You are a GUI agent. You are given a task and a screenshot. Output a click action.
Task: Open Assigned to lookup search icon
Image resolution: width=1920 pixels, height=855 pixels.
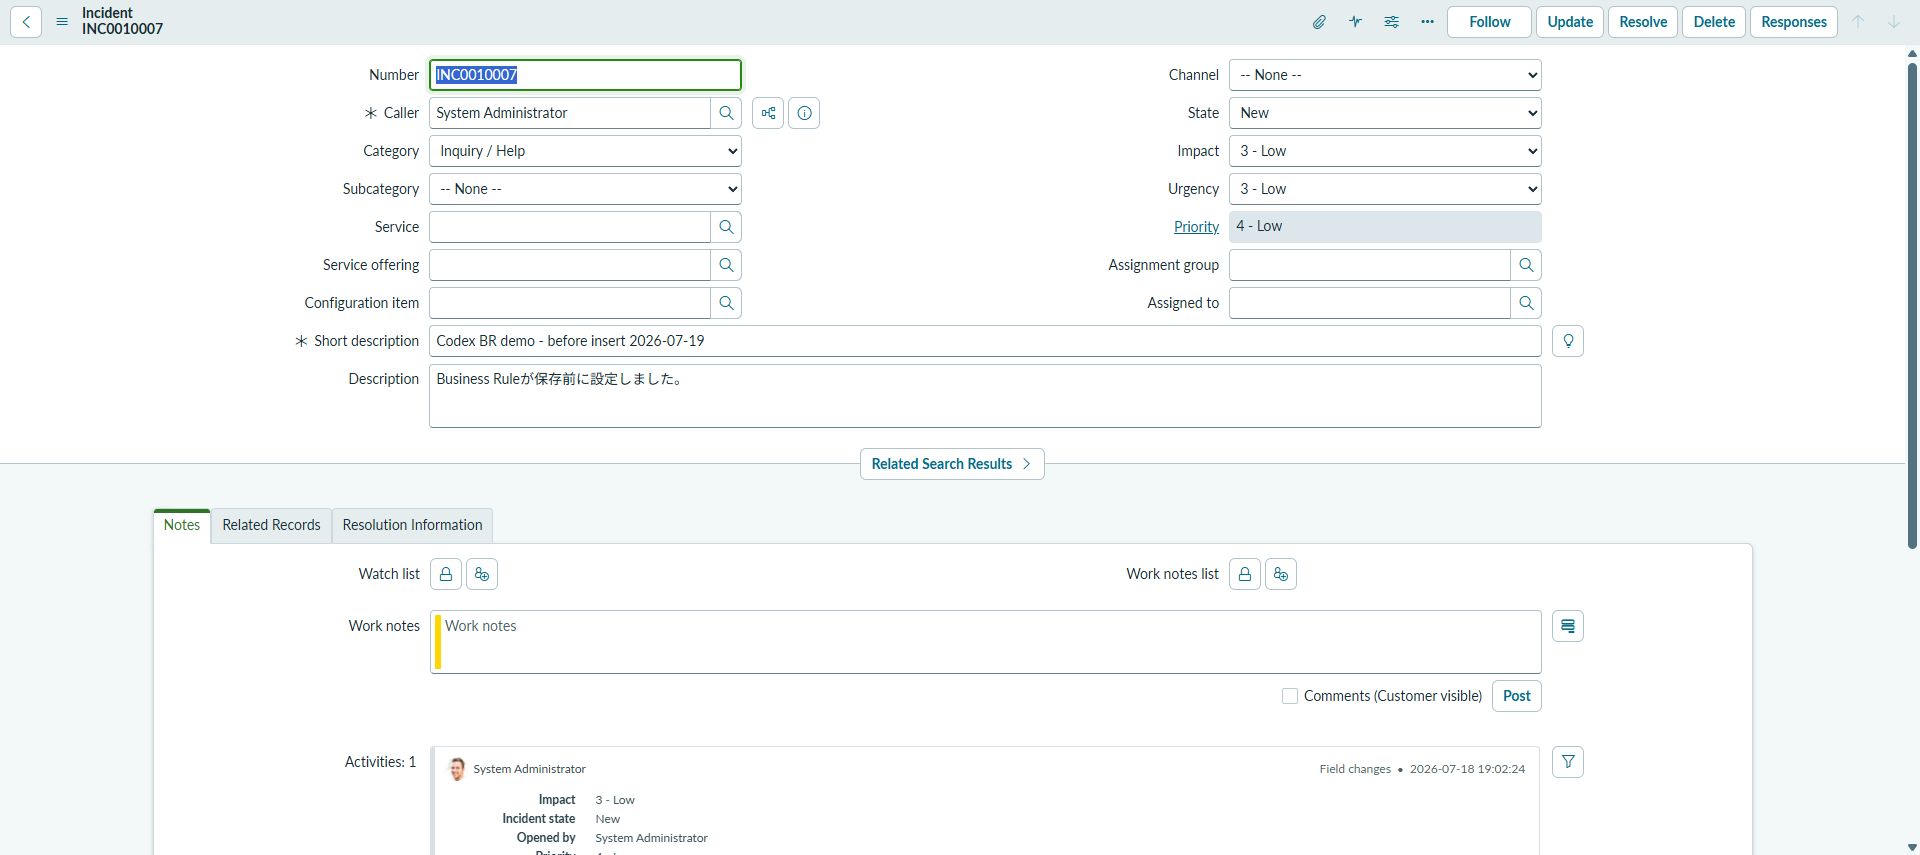[x=1526, y=303]
